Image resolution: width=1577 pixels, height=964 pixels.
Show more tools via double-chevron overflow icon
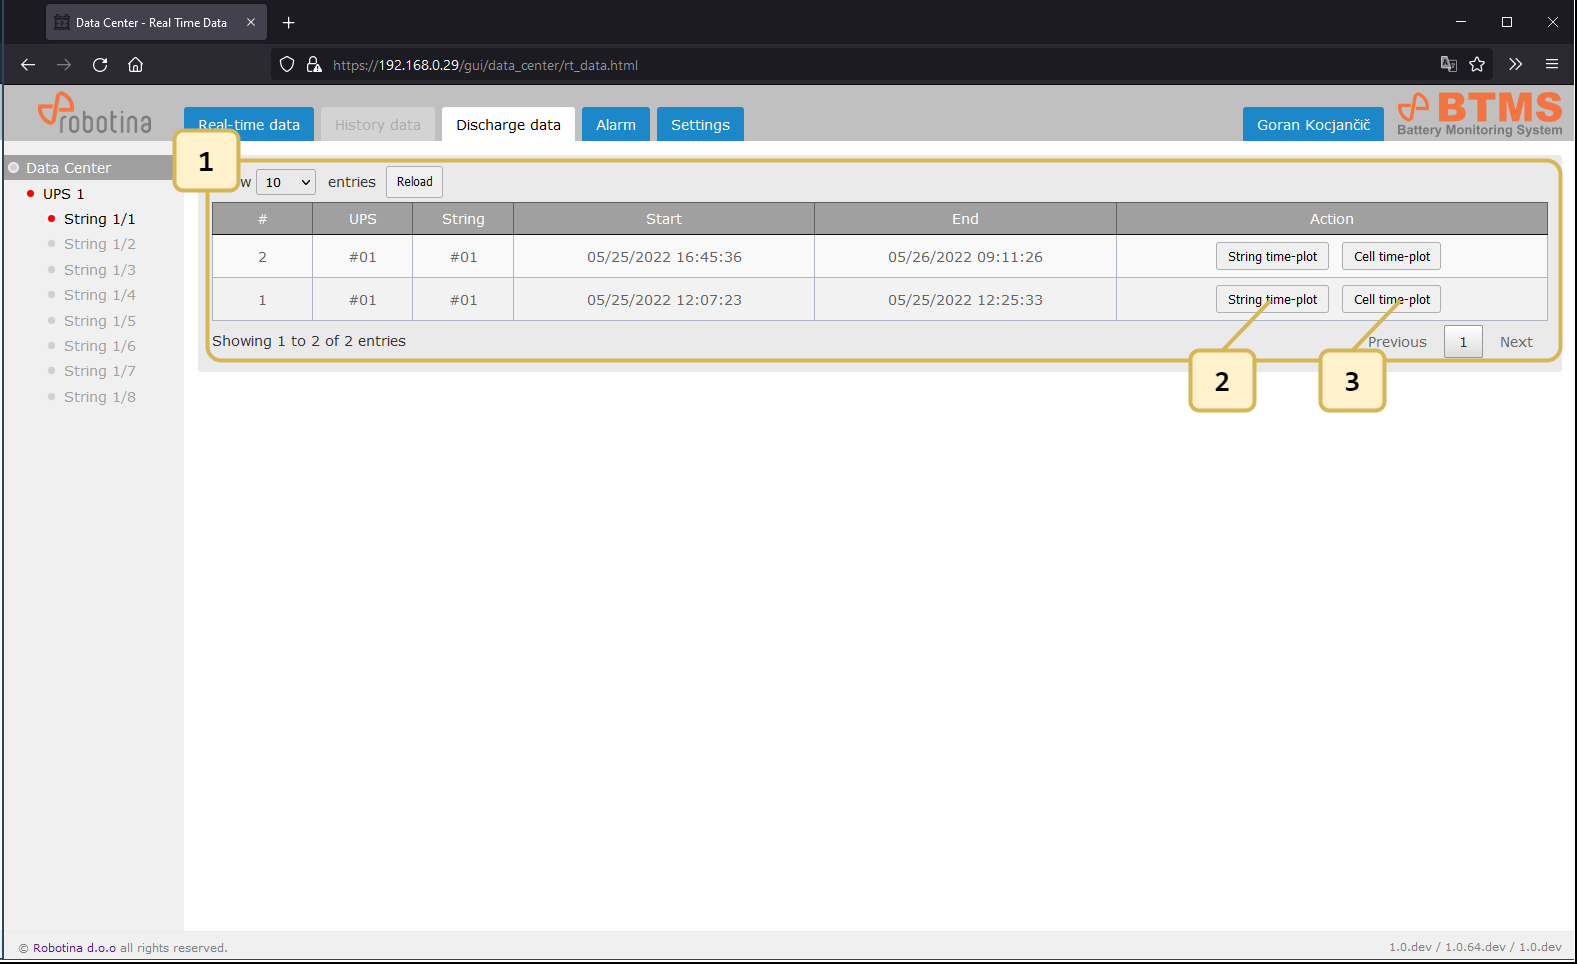(1515, 65)
